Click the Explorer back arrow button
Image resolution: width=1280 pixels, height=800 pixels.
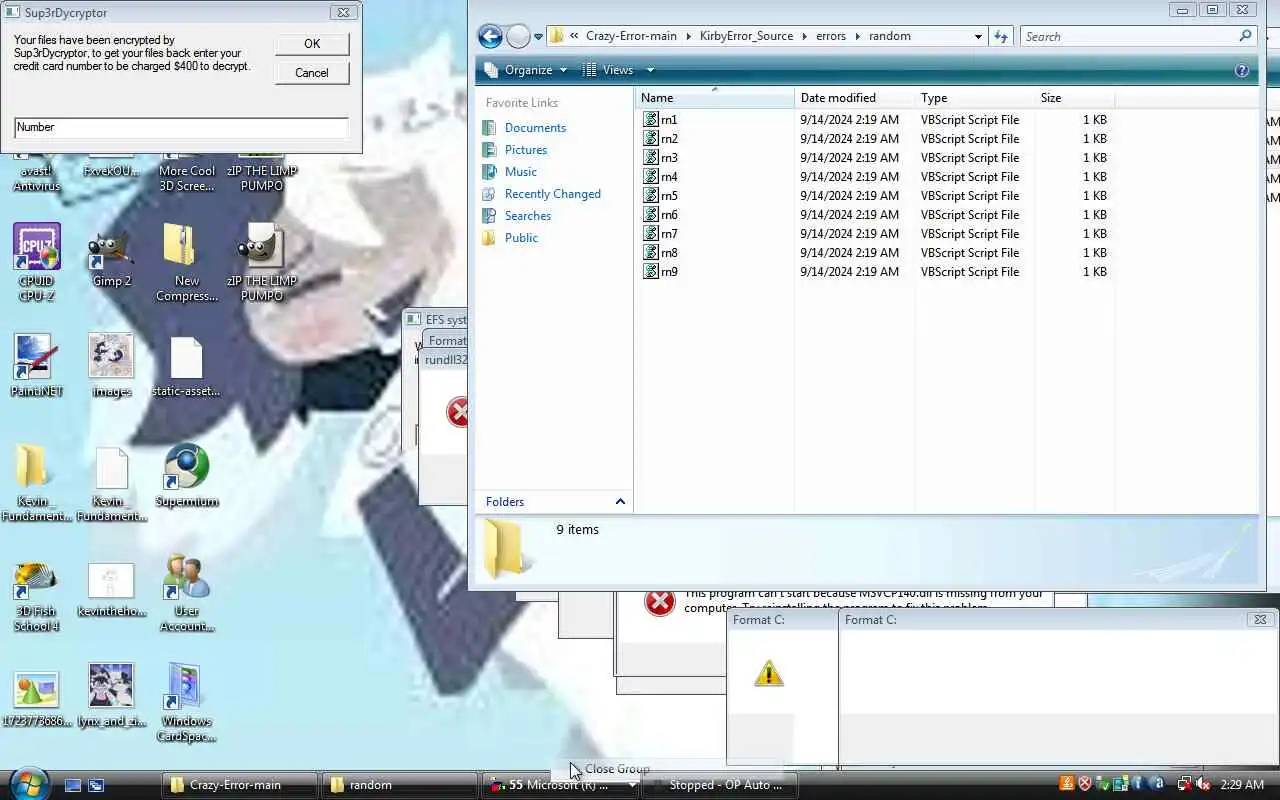coord(490,37)
